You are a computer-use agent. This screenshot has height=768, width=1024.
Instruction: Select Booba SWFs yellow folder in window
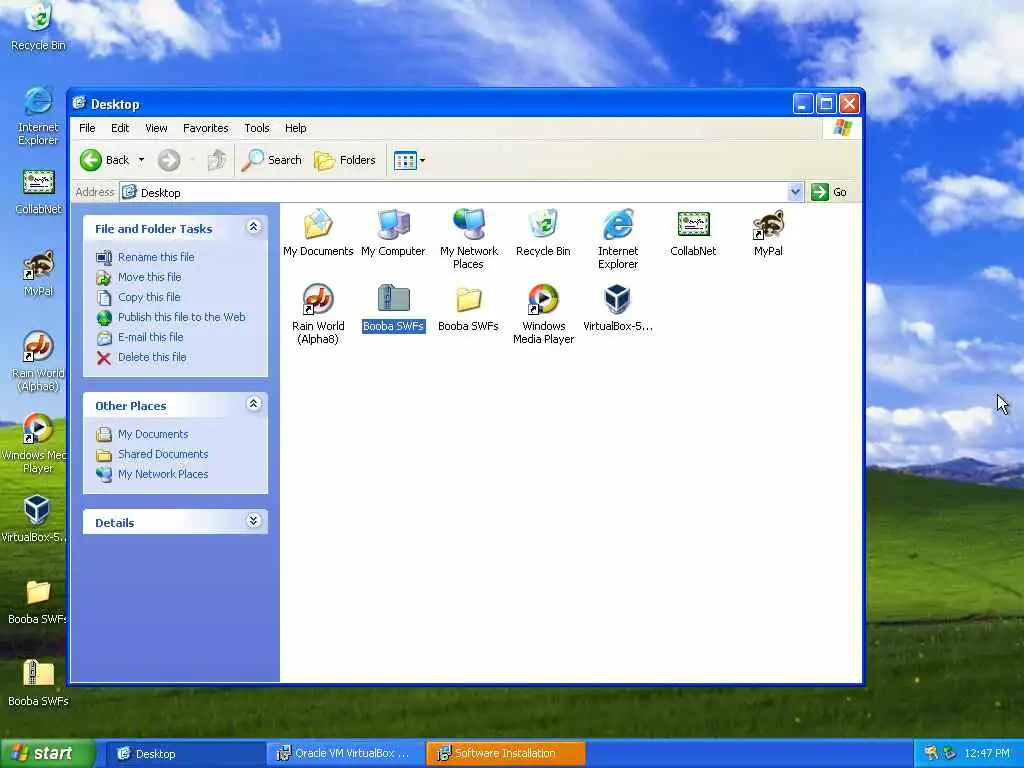point(468,299)
